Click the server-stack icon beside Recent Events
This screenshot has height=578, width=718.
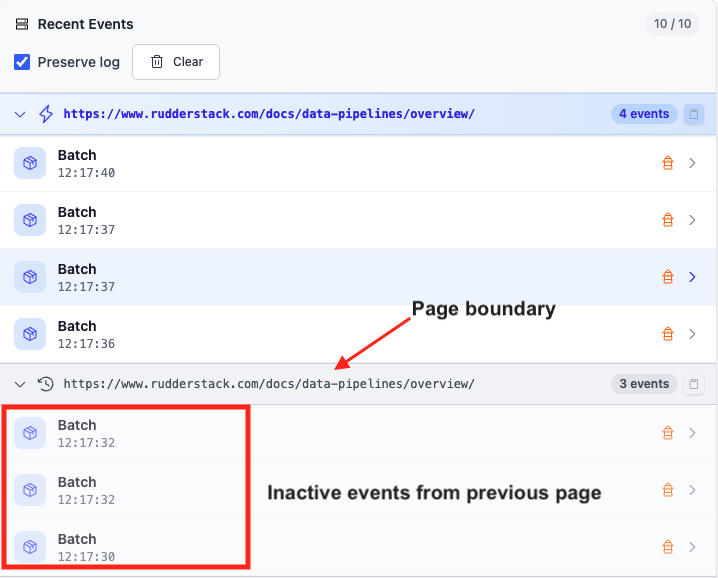coord(22,24)
